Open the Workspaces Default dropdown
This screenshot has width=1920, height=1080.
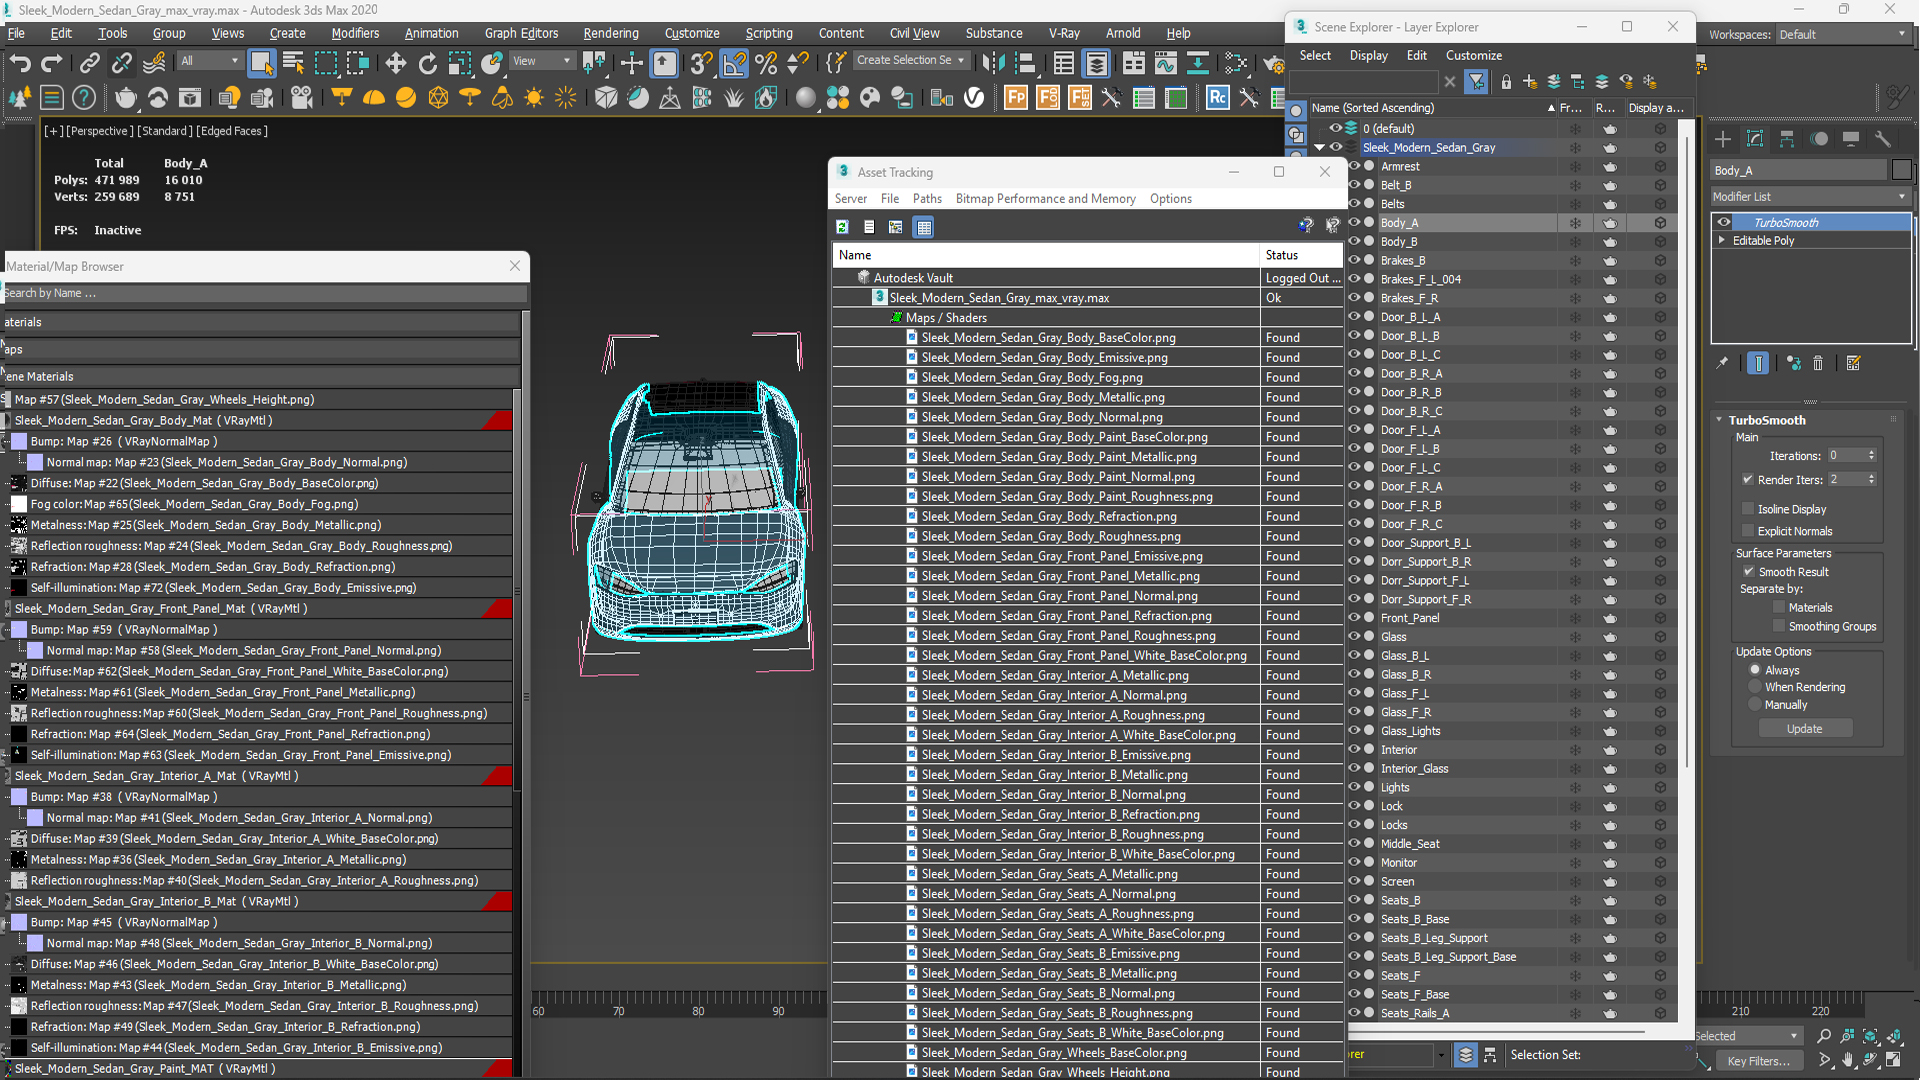click(1842, 34)
